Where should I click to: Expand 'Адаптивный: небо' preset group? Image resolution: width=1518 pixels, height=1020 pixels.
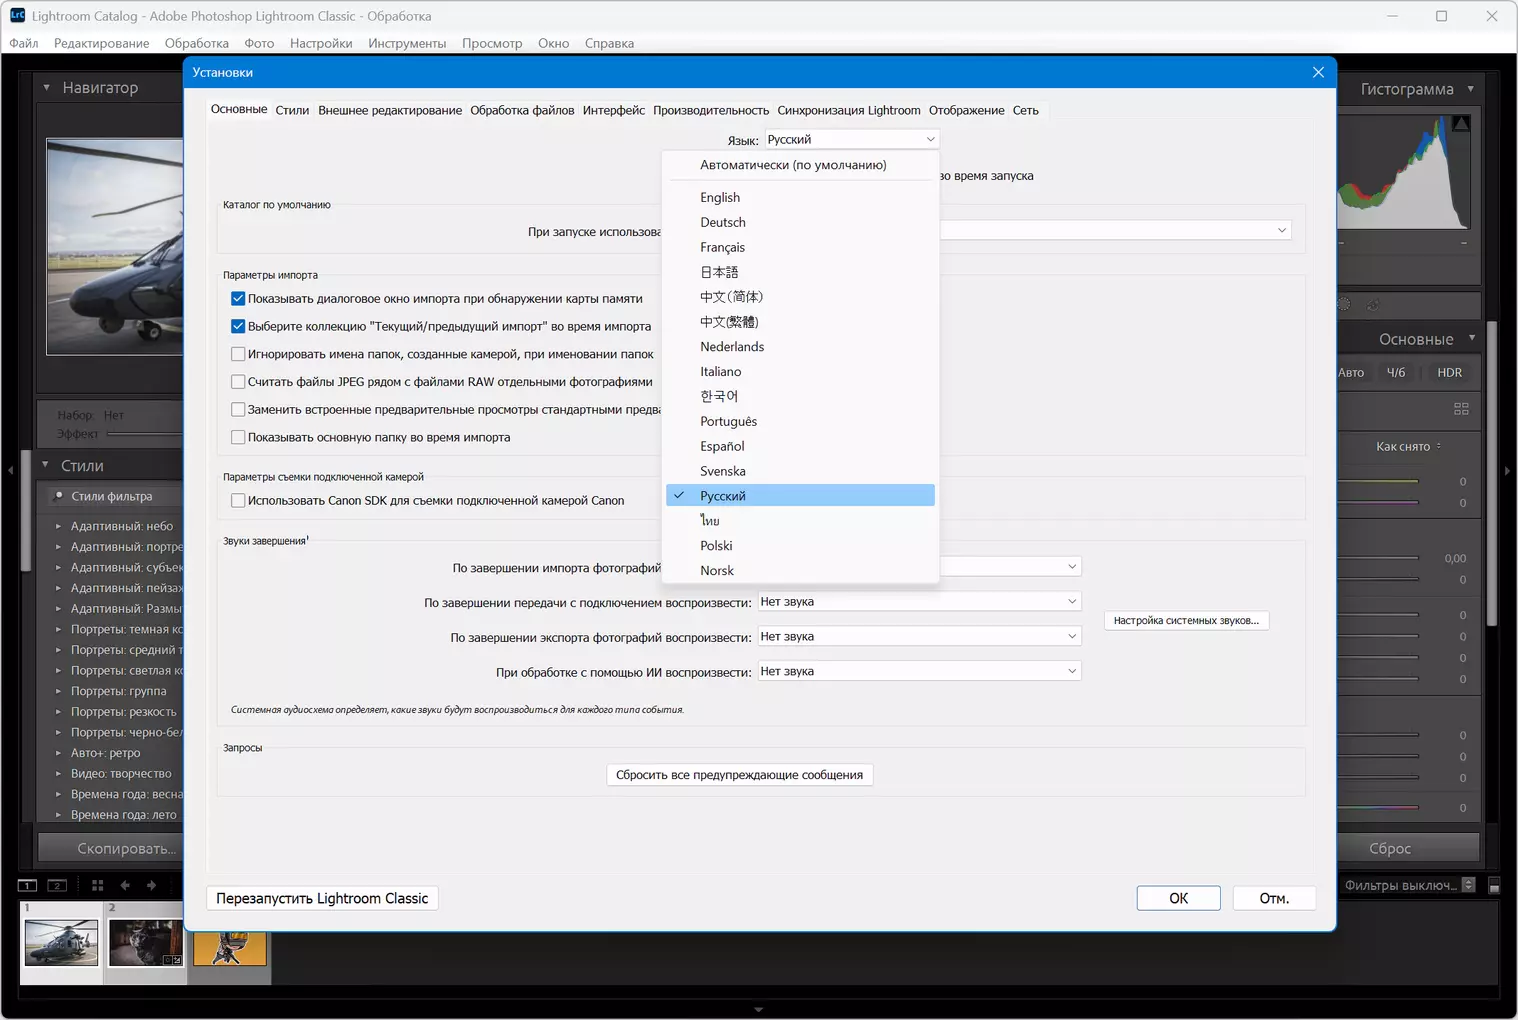coord(58,526)
